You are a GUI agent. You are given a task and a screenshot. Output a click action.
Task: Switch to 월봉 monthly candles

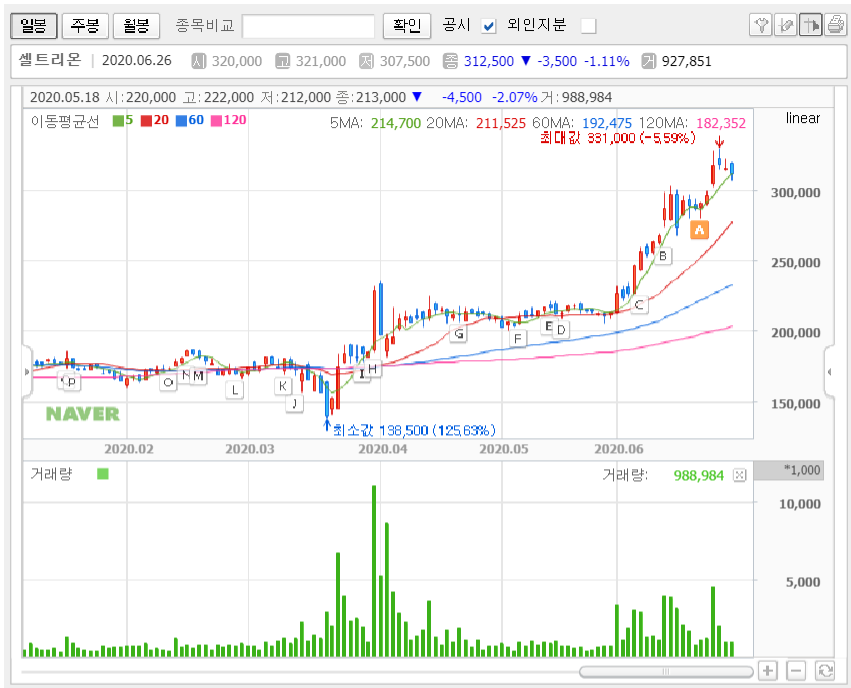coord(136,26)
